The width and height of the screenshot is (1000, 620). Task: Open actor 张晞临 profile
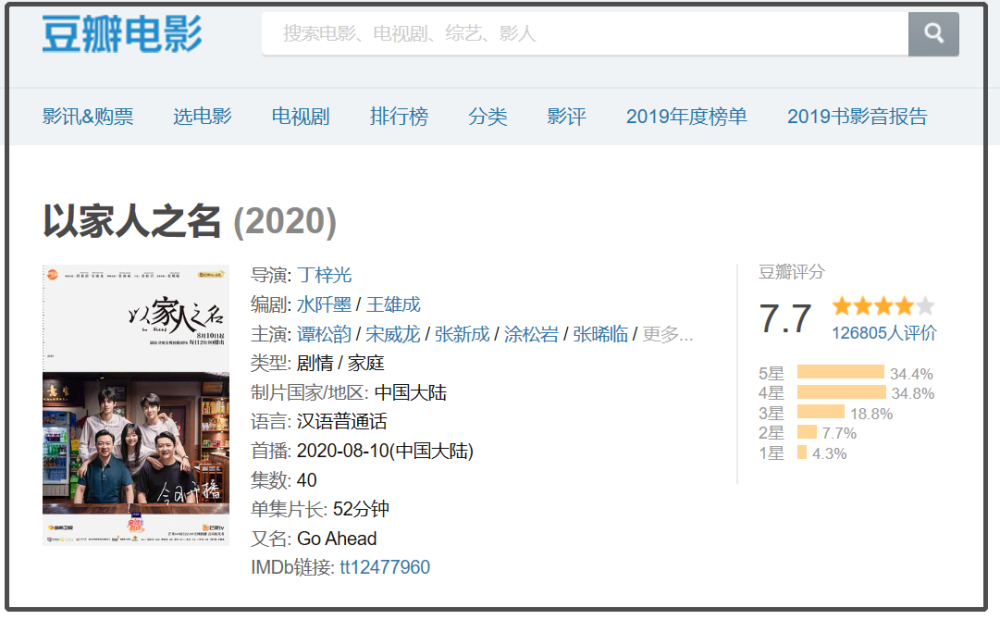(x=600, y=334)
